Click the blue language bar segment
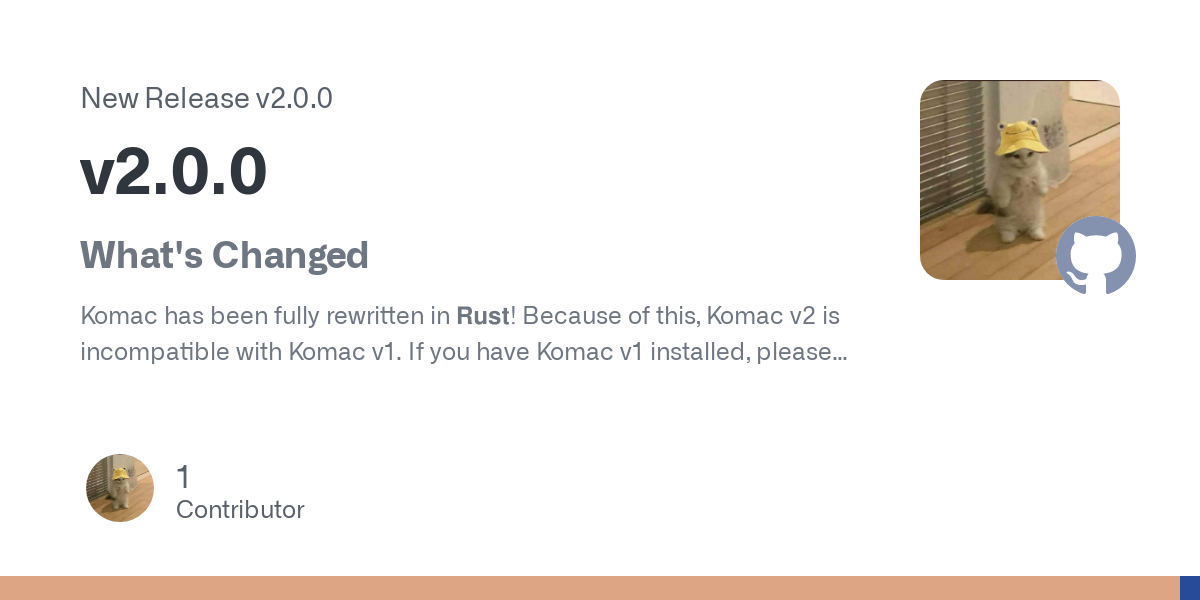The width and height of the screenshot is (1200, 600). click(x=1190, y=588)
